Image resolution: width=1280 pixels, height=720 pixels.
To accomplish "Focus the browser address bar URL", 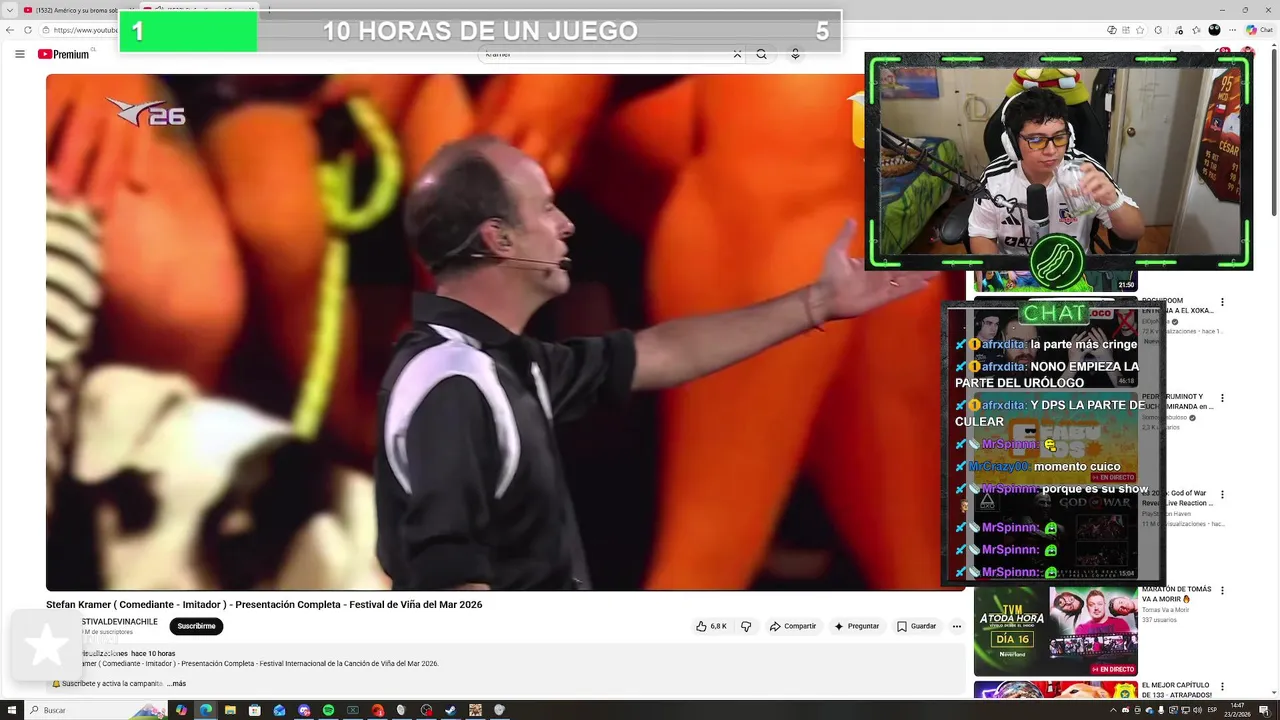I will click(85, 30).
